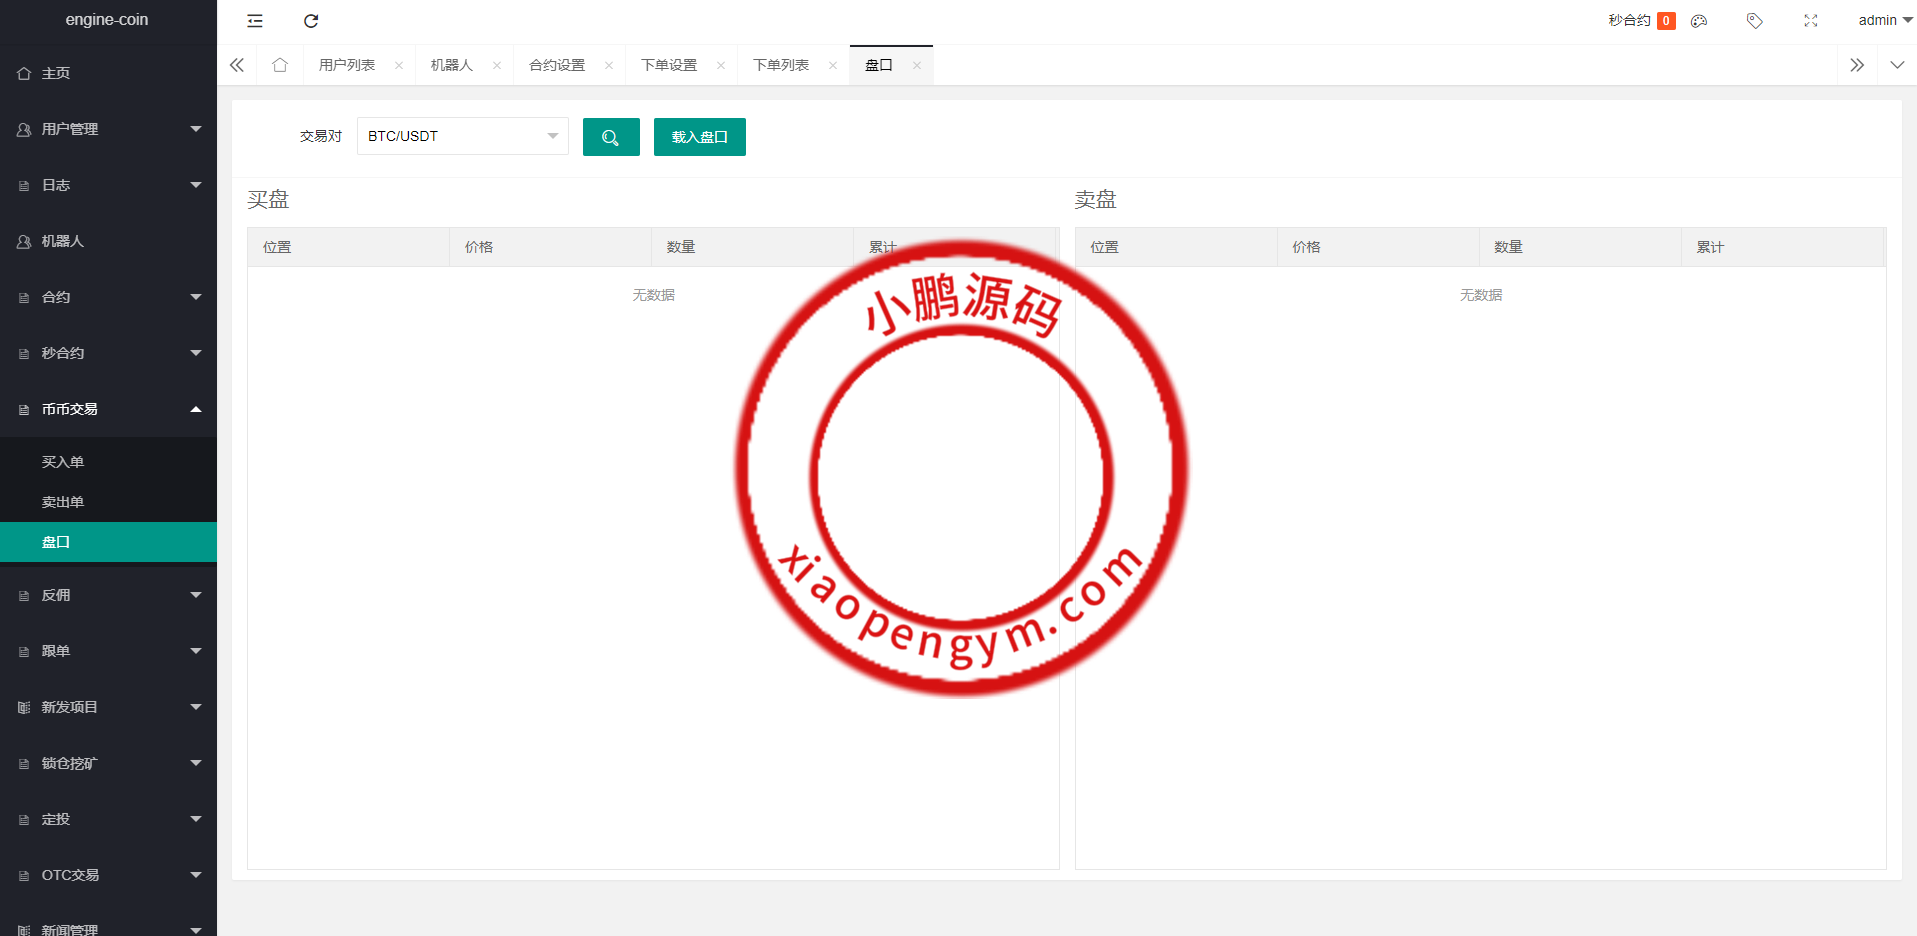Open the BTC/USDT trading pair dropdown

point(461,136)
